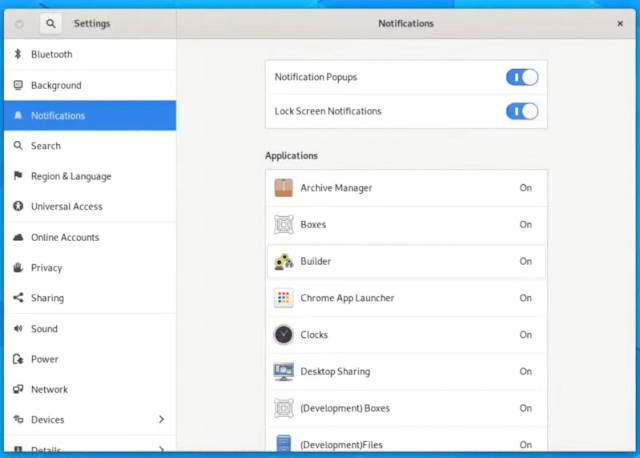This screenshot has height=458, width=640.
Task: Turn off the Notification Popups switch
Action: (522, 77)
